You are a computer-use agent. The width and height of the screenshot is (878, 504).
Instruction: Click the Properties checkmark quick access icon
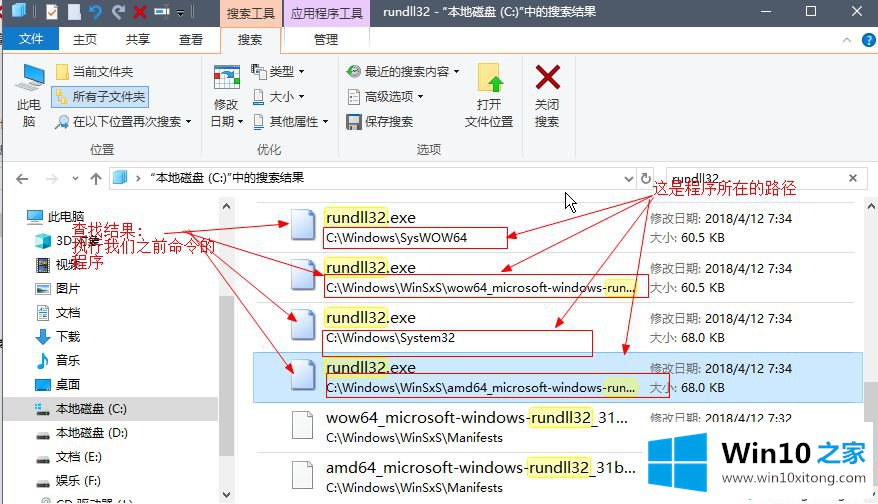click(x=52, y=11)
